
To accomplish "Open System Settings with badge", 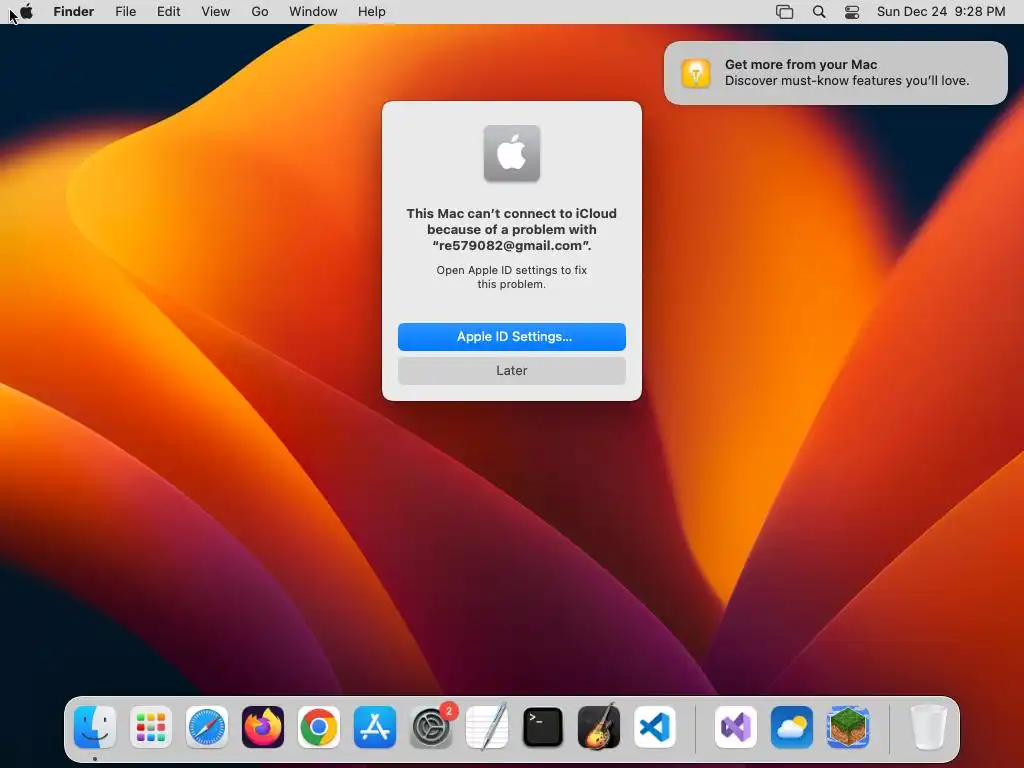I will [x=431, y=727].
